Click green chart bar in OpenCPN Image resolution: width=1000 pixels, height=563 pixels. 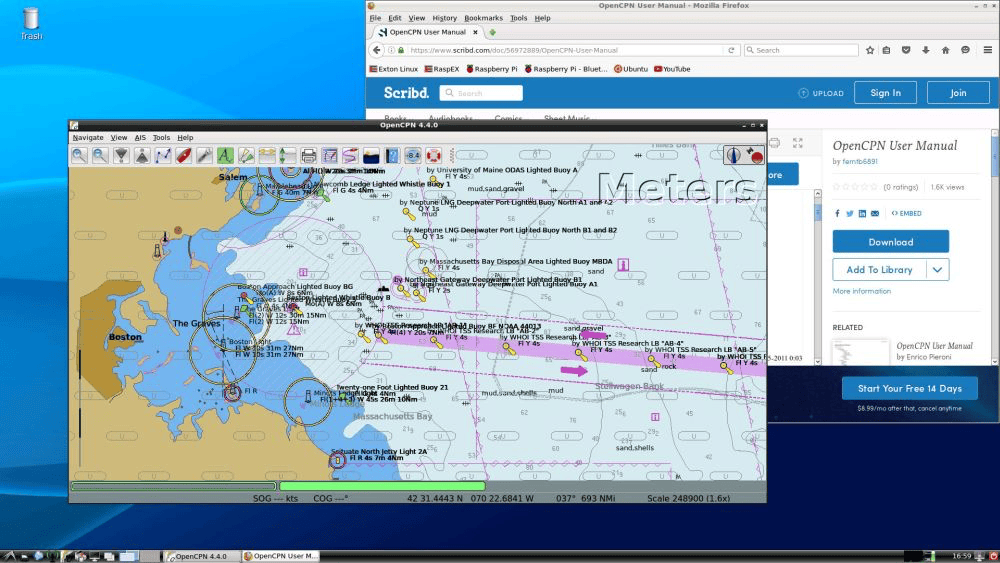click(383, 486)
